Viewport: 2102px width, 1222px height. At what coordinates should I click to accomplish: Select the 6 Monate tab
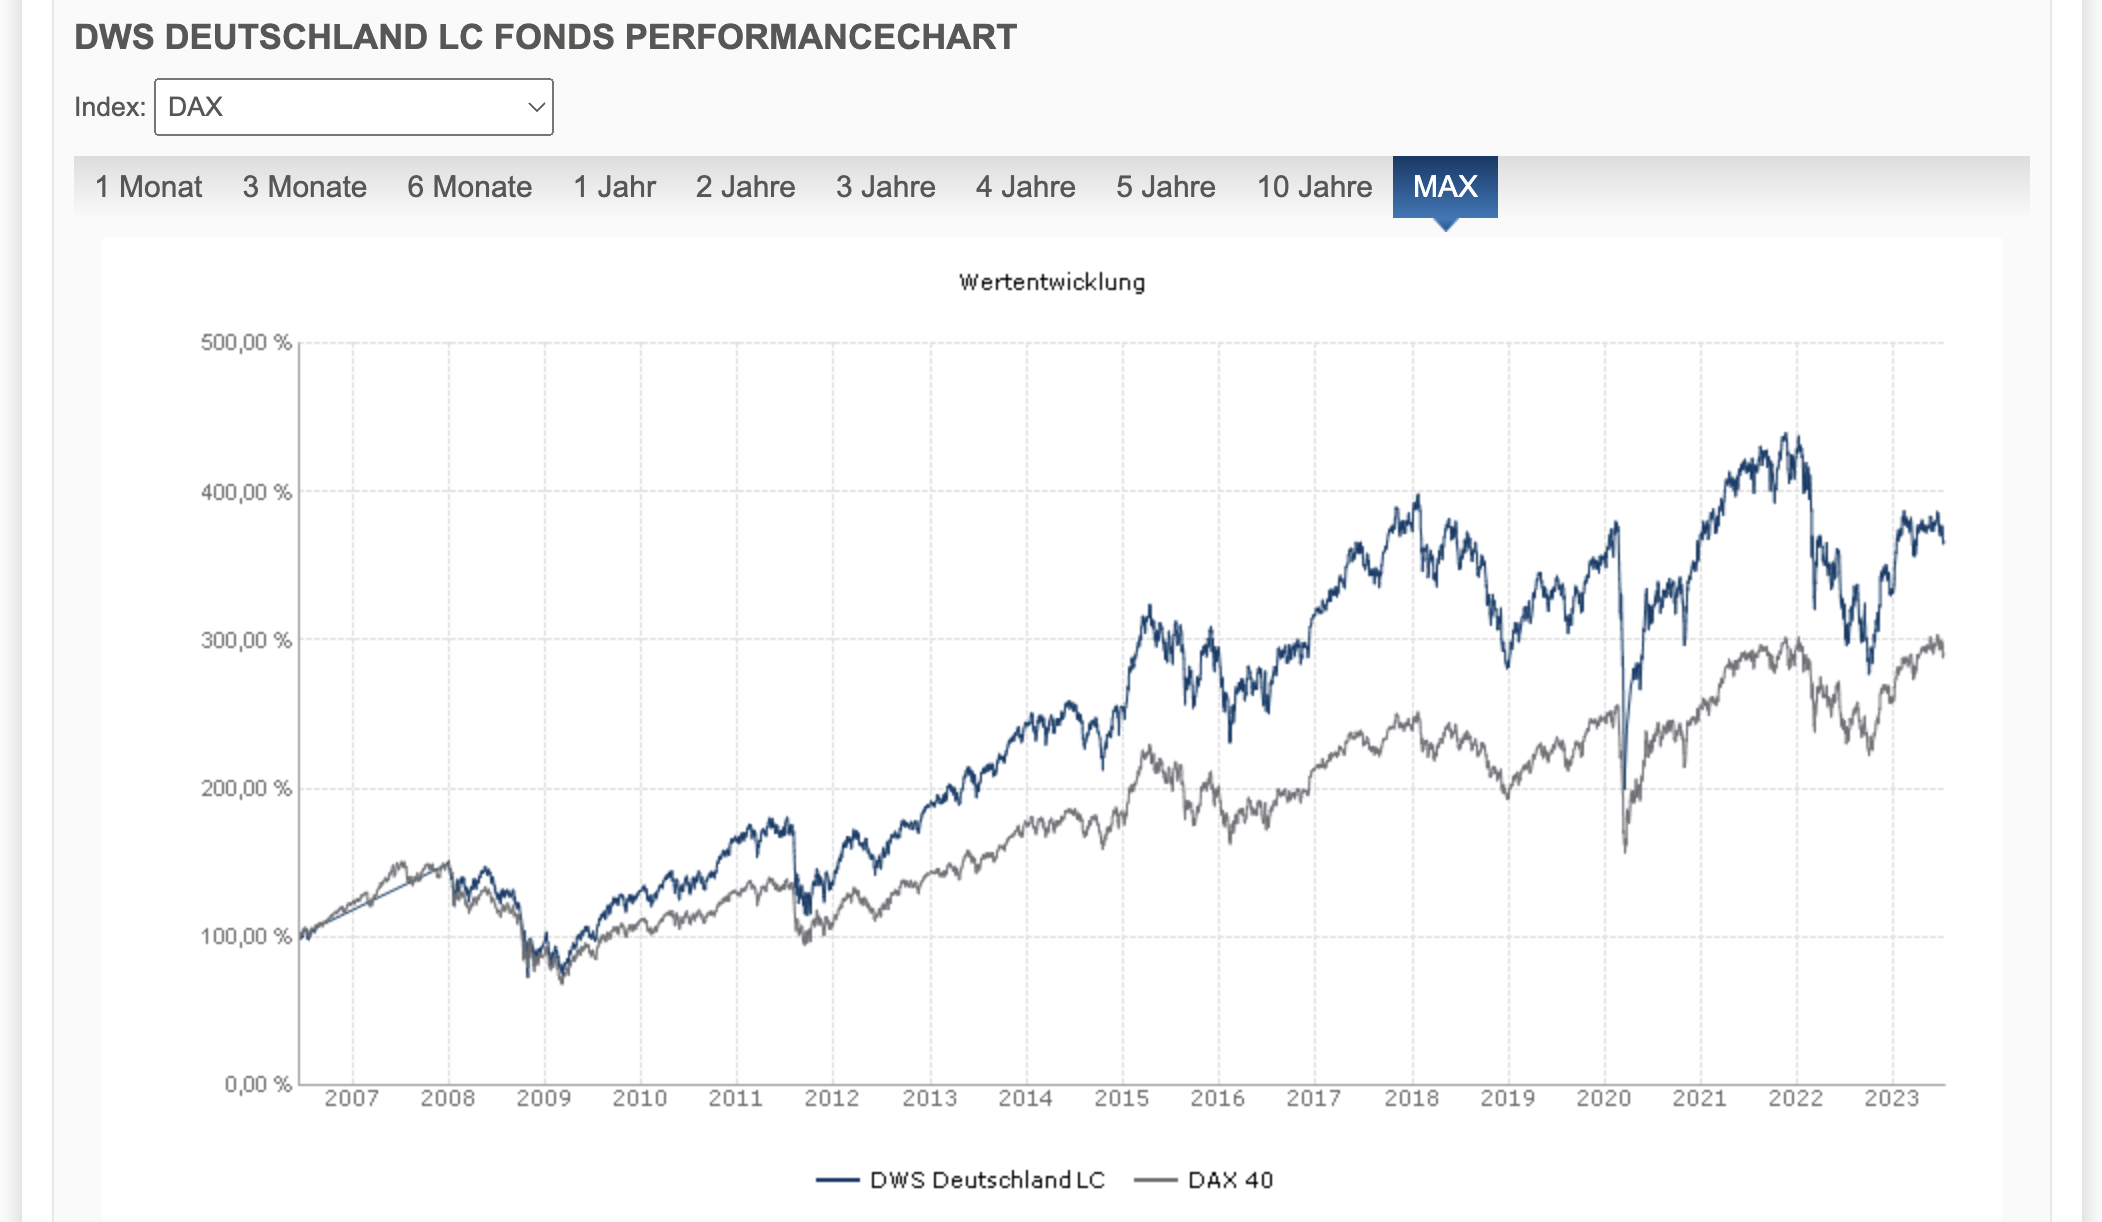click(x=469, y=187)
